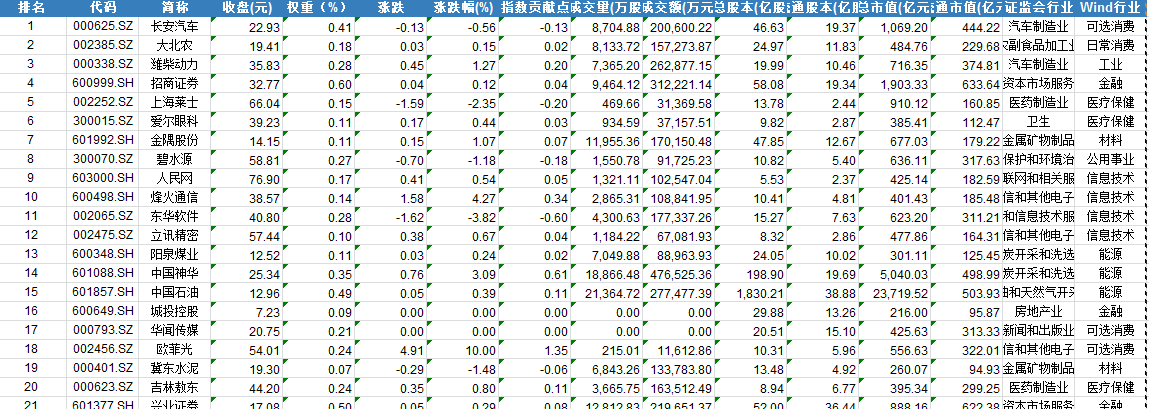Click market value 5,040.03 cell
Image resolution: width=1149 pixels, height=409 pixels.
tap(895, 273)
